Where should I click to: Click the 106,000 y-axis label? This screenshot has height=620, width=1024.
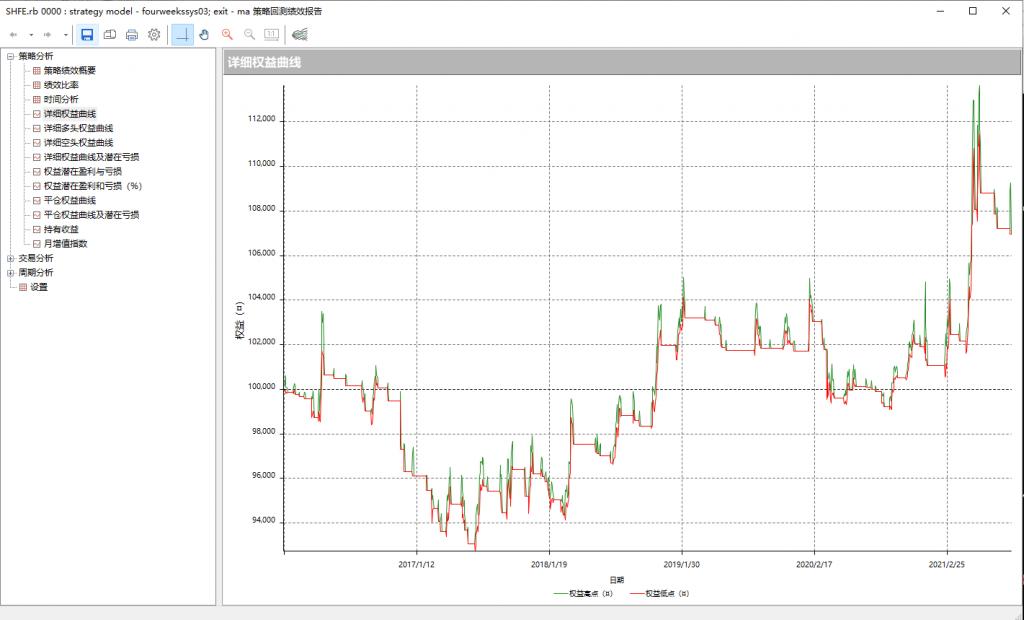coord(261,254)
